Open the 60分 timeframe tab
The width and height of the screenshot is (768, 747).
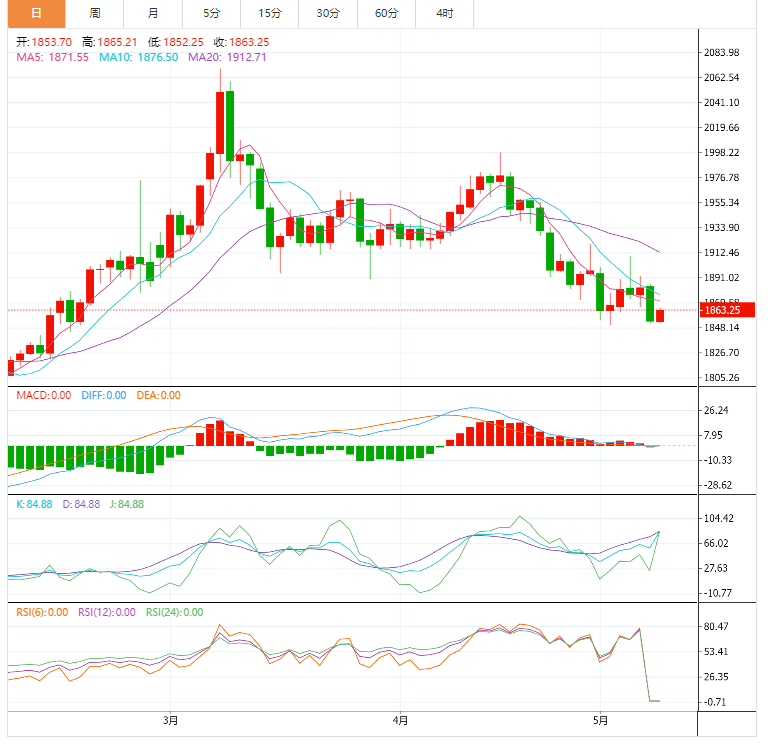pyautogui.click(x=386, y=14)
